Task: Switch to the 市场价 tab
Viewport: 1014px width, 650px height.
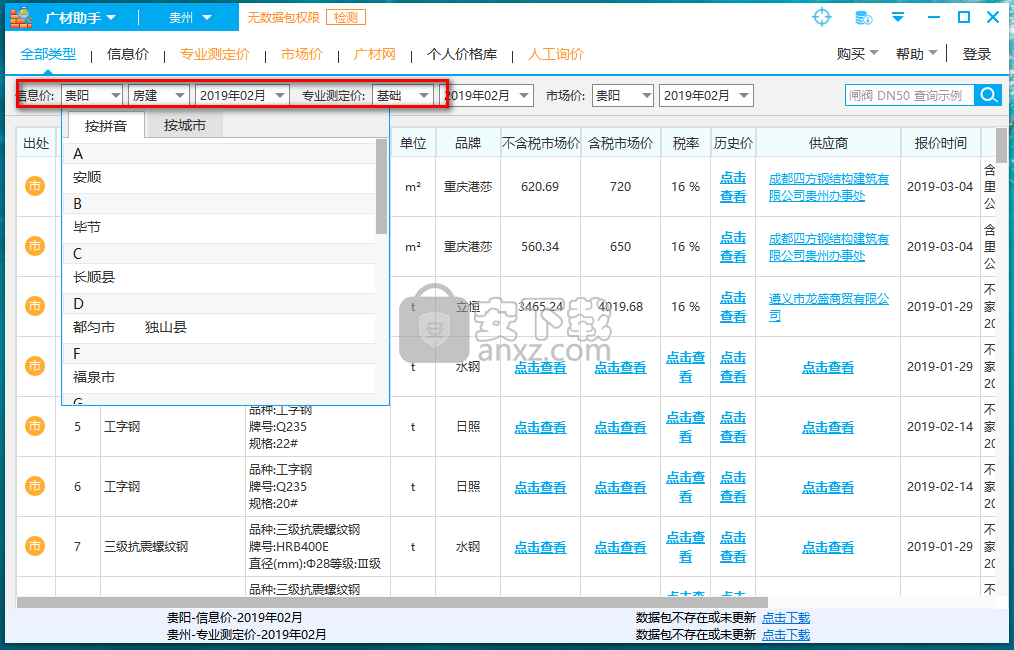Action: pos(301,54)
